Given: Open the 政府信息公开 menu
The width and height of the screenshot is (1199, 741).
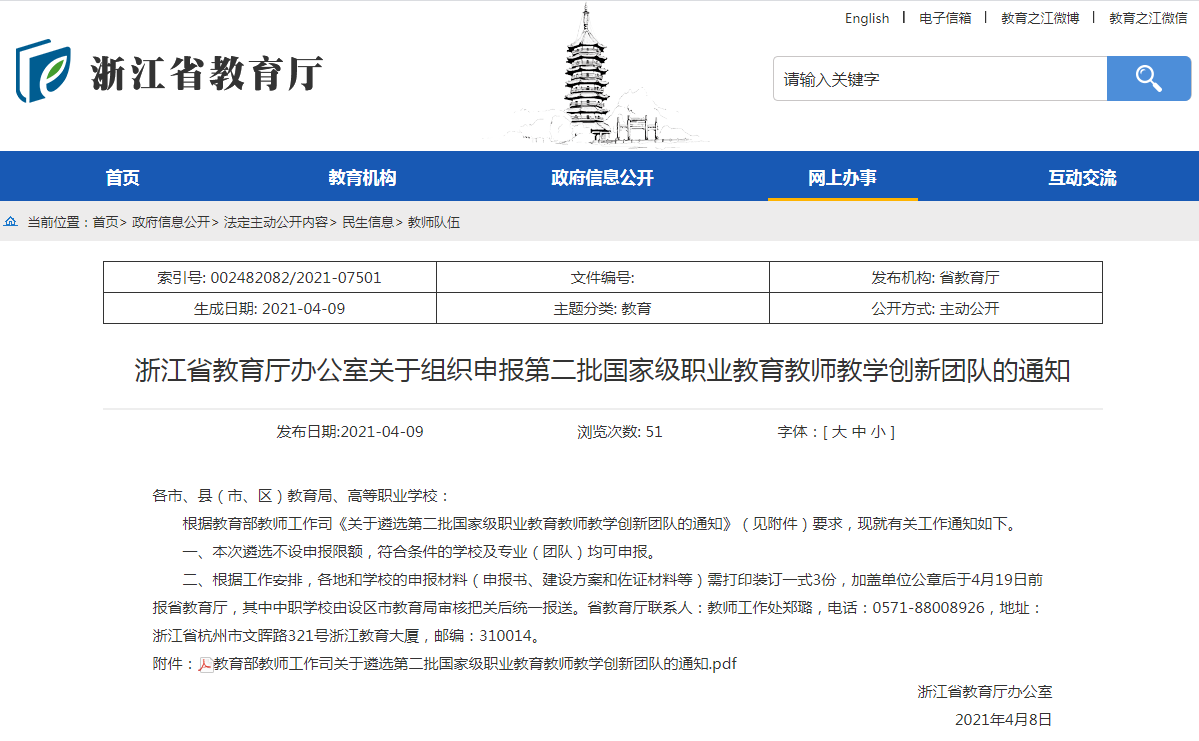Looking at the screenshot, I should tap(601, 176).
